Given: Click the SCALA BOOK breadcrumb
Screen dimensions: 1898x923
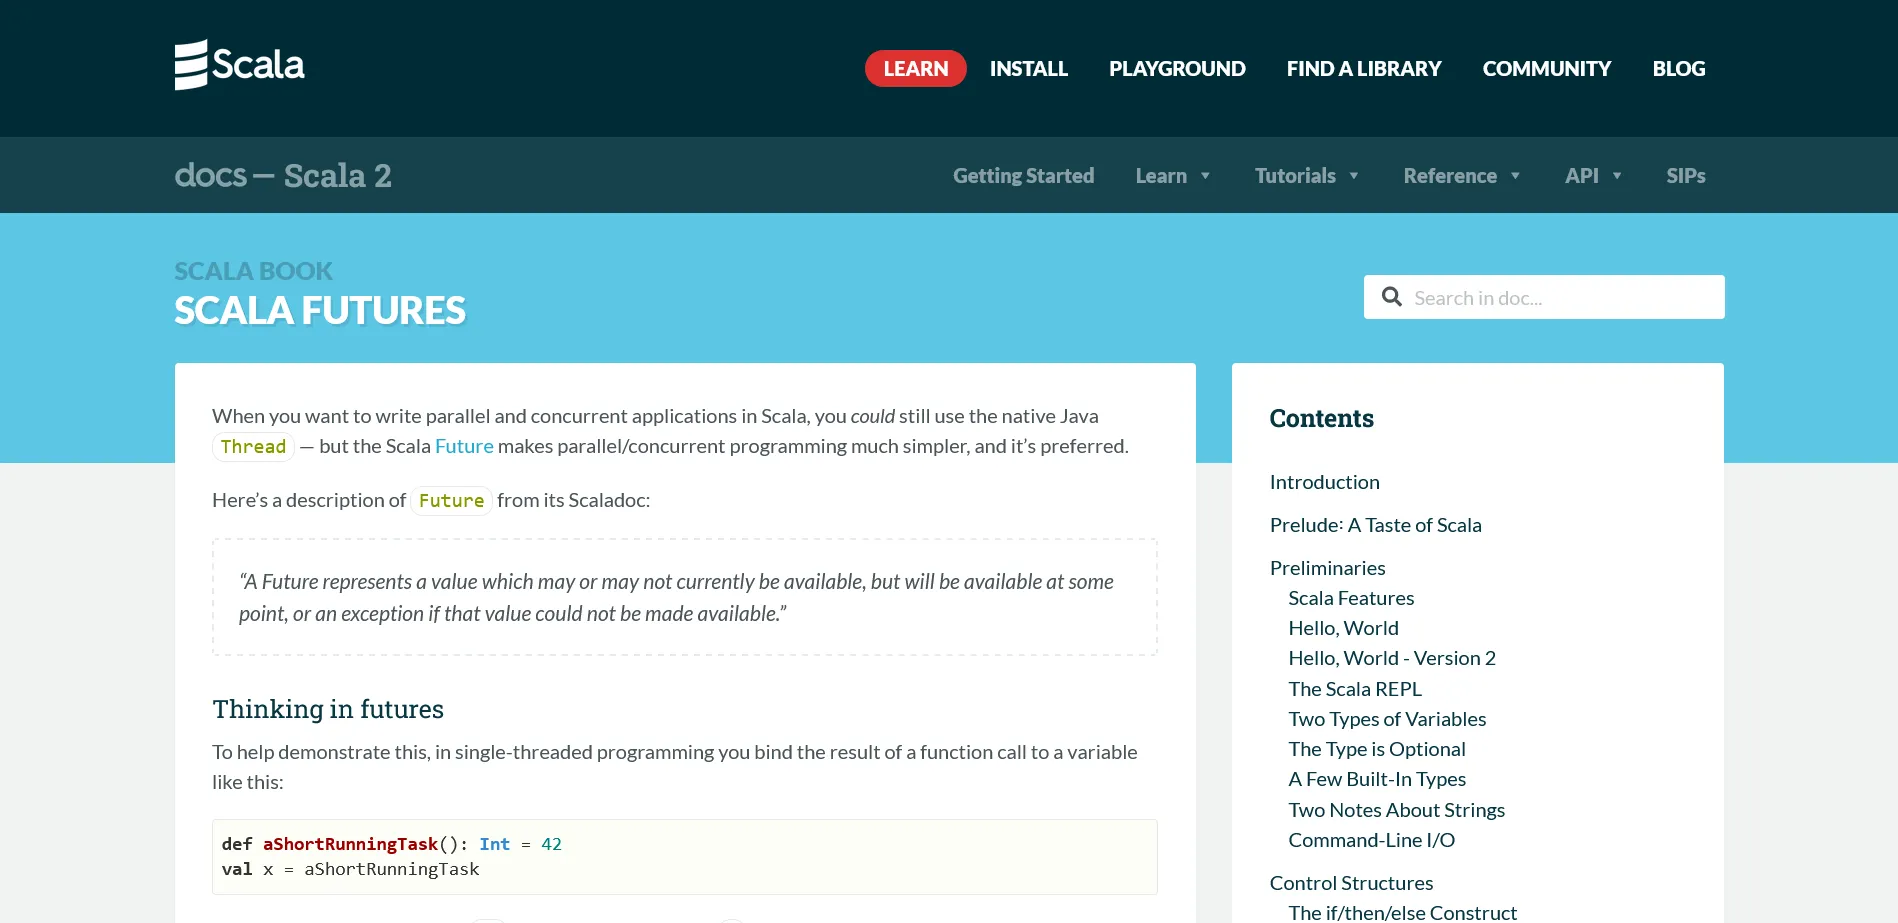Looking at the screenshot, I should tap(253, 271).
